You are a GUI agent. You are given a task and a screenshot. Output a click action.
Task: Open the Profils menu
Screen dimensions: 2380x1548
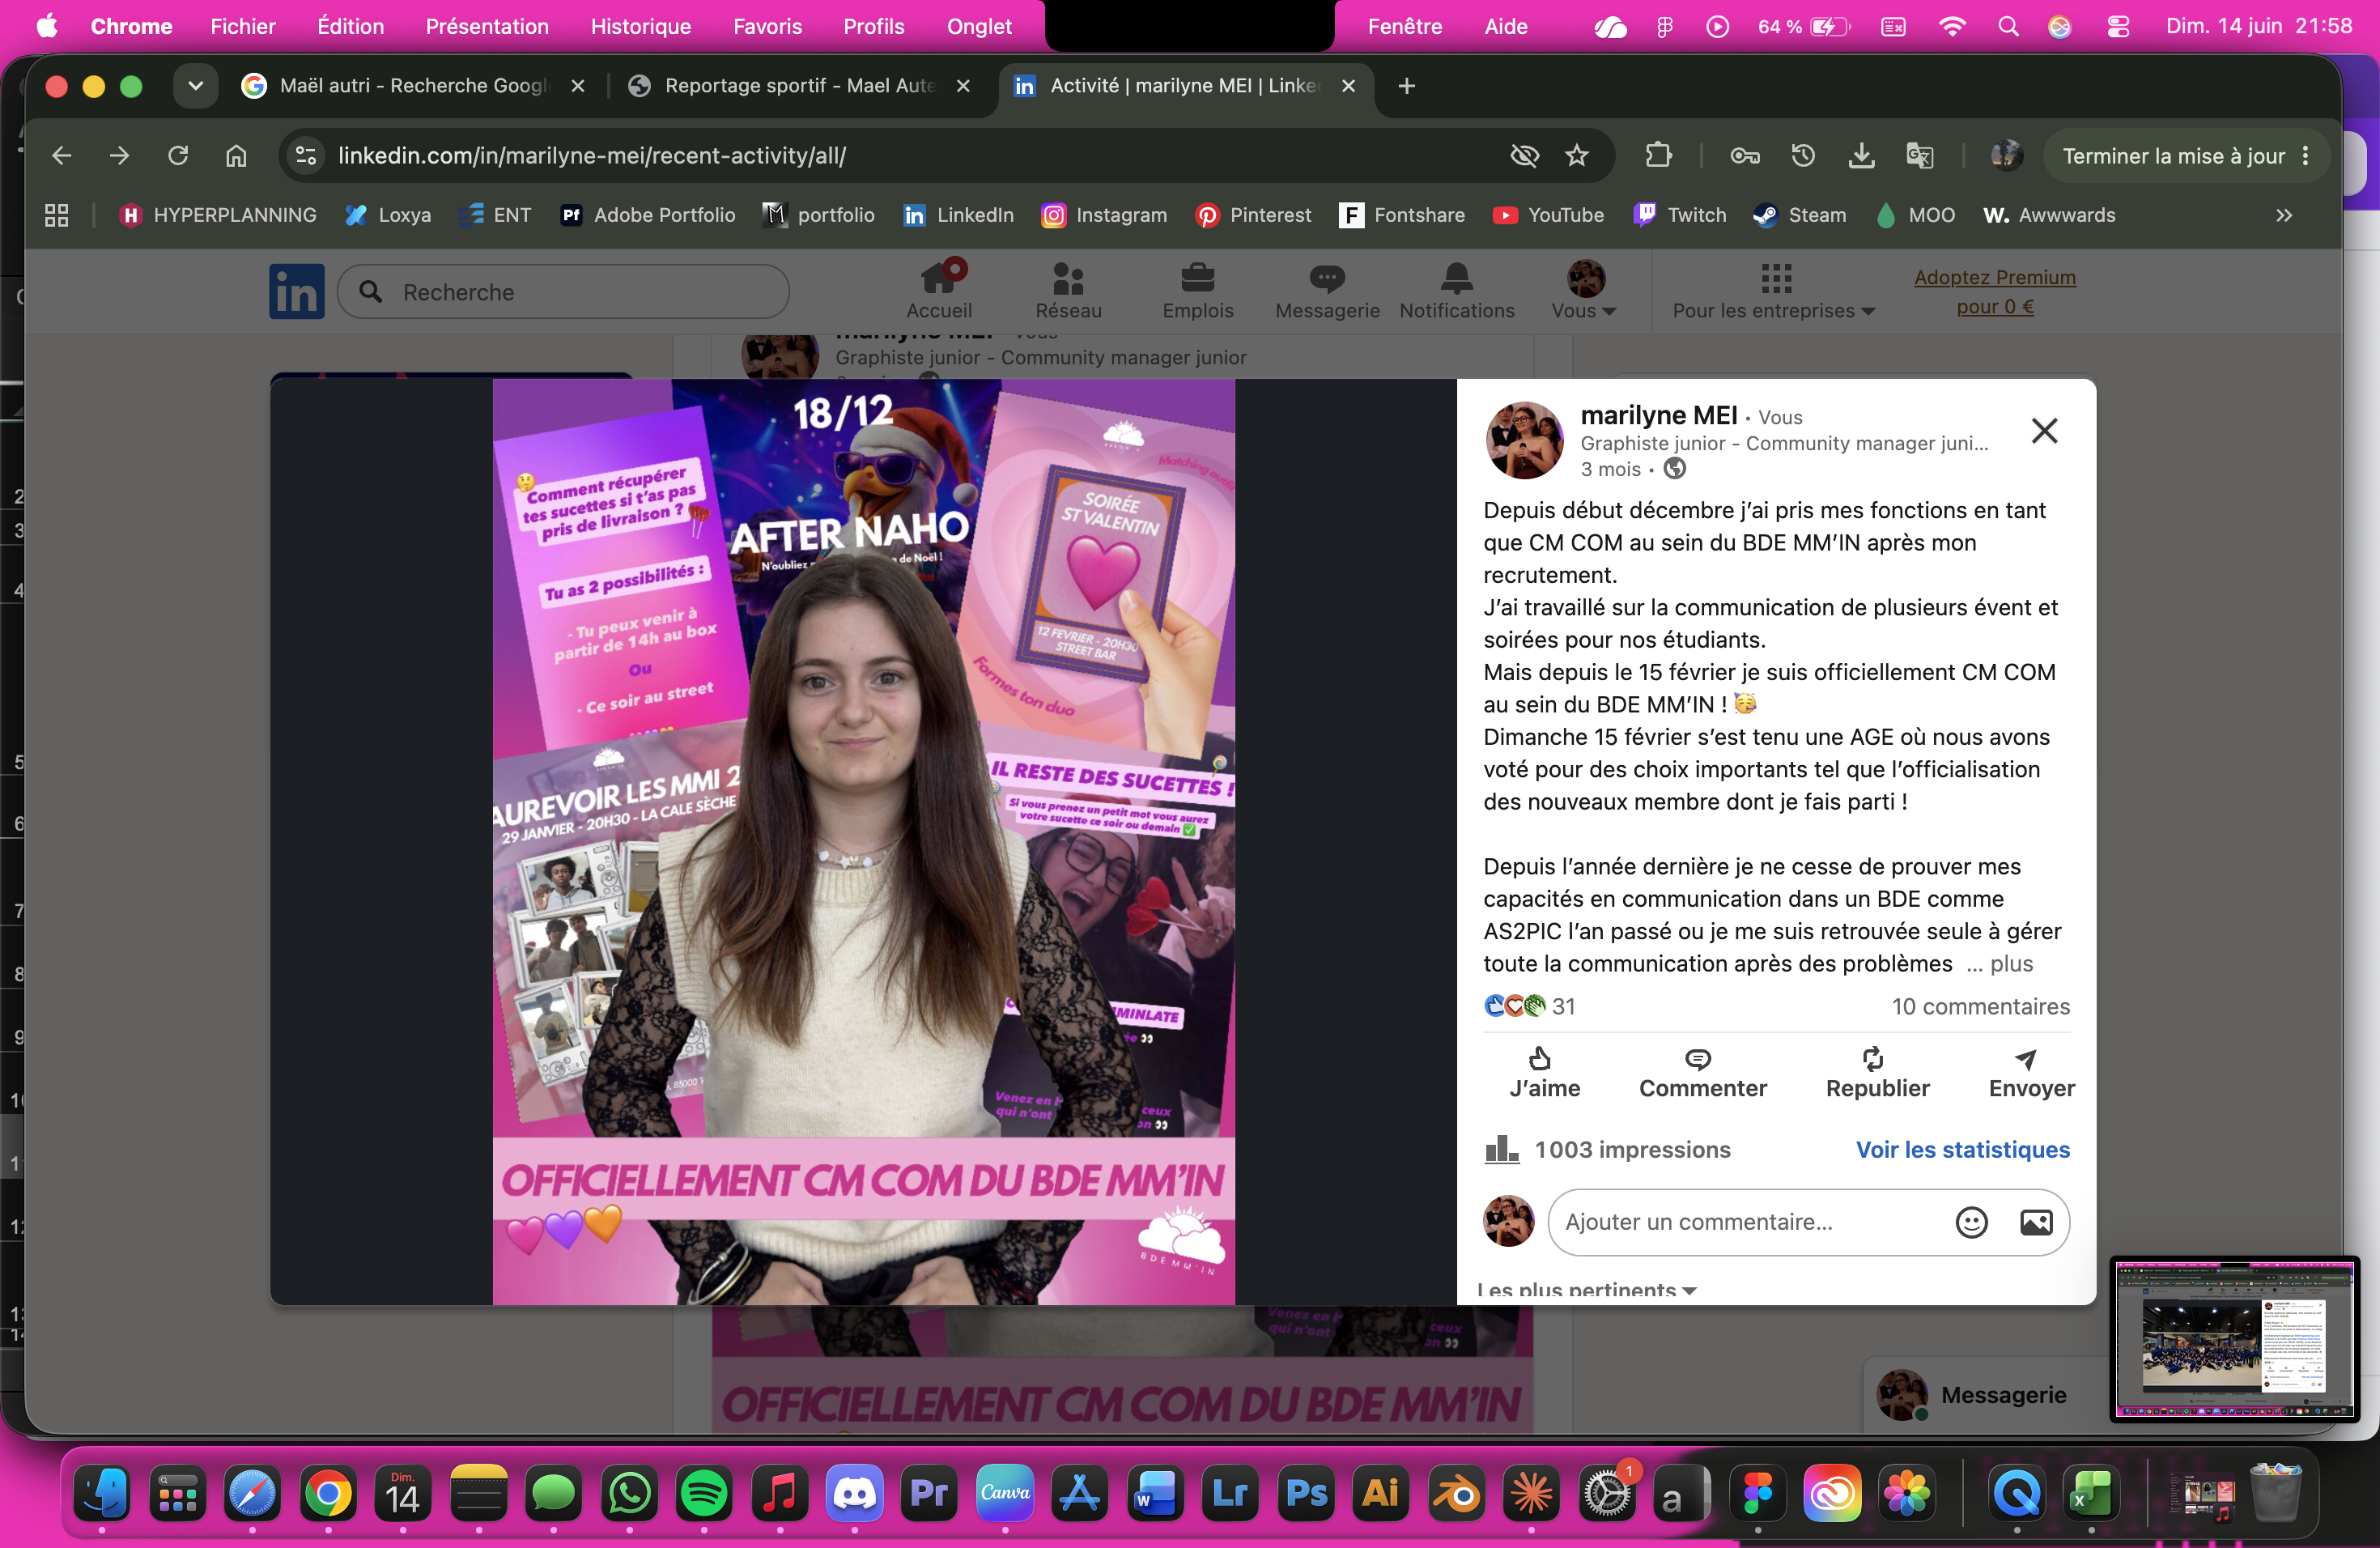[873, 26]
